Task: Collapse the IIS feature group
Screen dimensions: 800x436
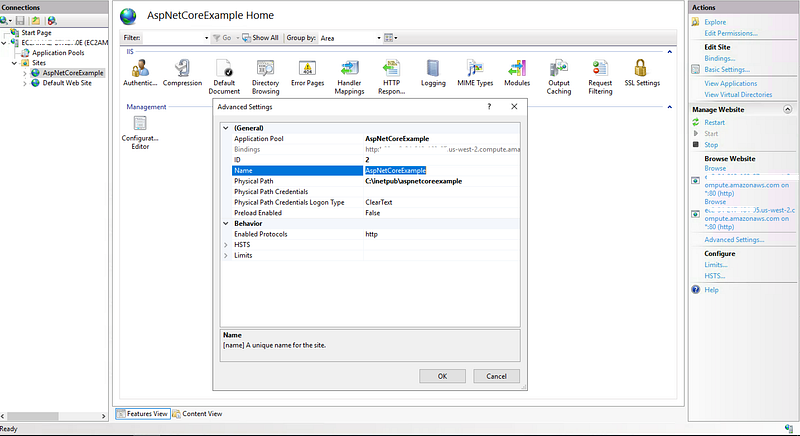Action: 669,52
